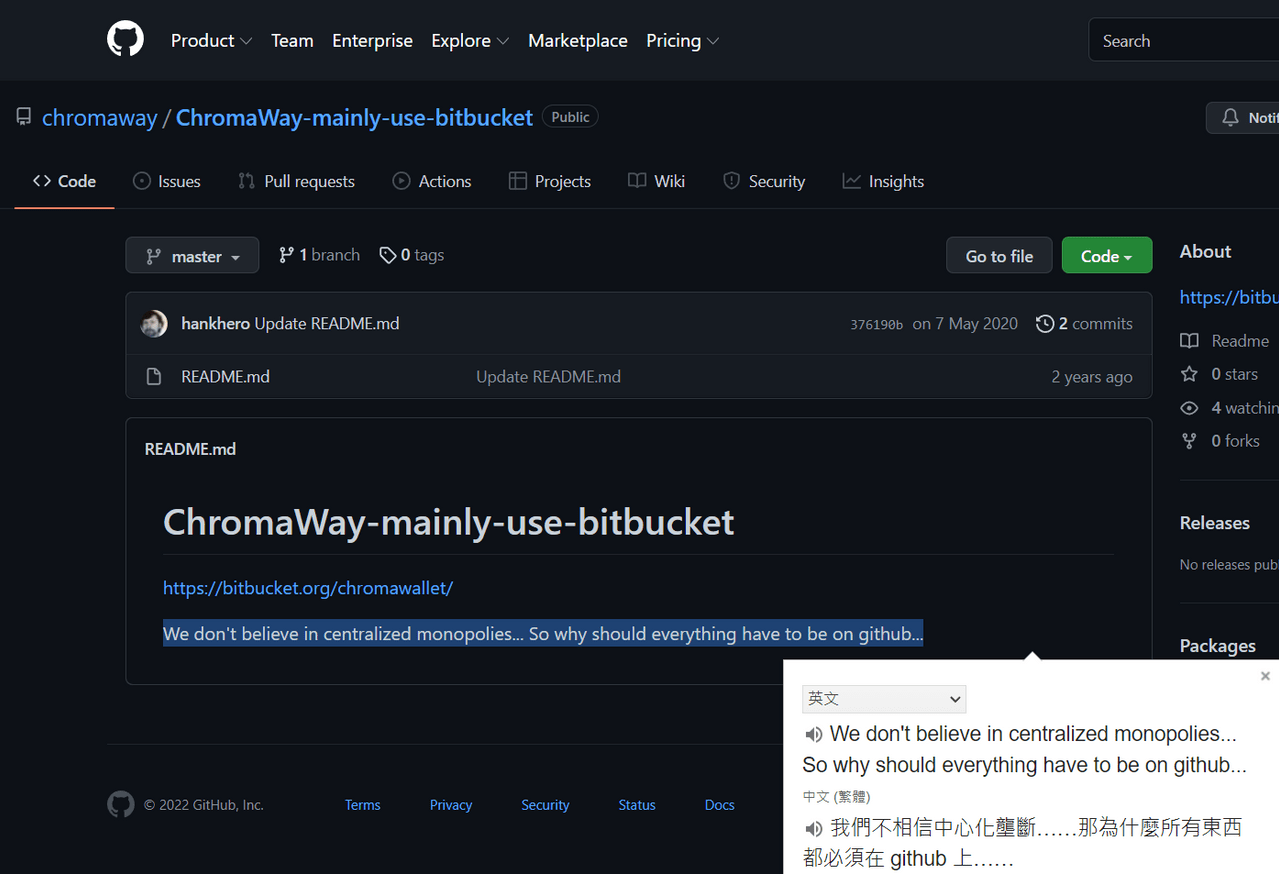Image resolution: width=1279 pixels, height=874 pixels.
Task: Select the watching eye icon
Action: pos(1189,408)
